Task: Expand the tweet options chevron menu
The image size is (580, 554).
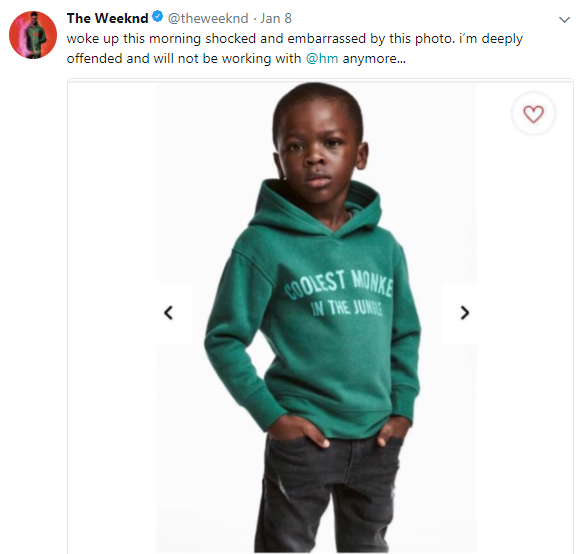Action: (564, 20)
